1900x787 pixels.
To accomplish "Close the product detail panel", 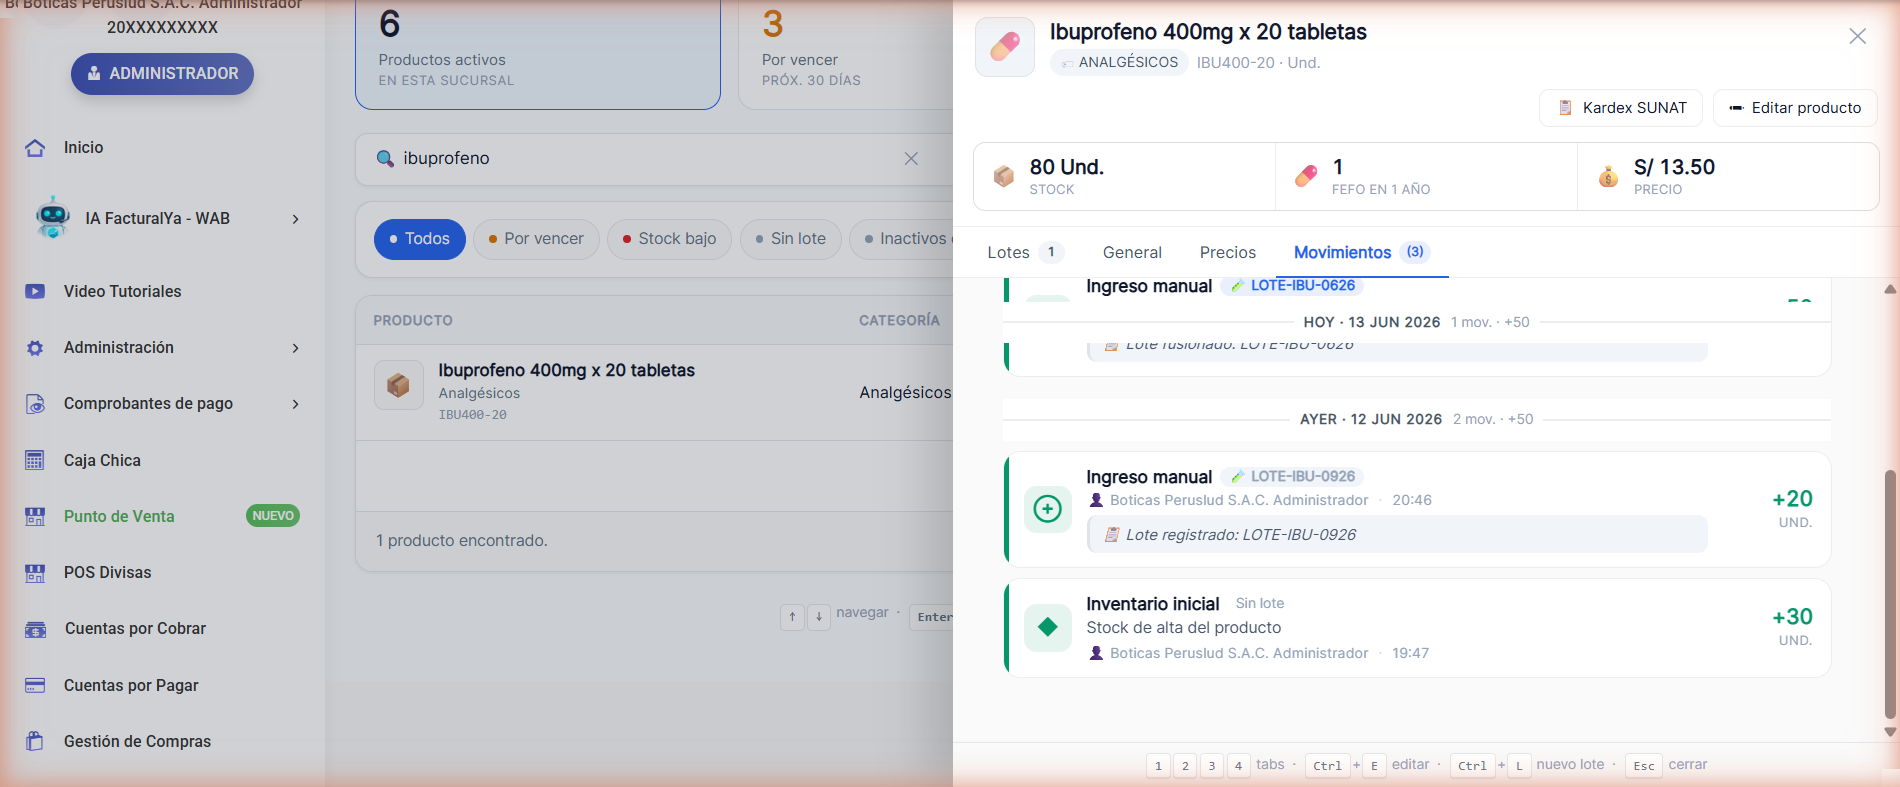I will pyautogui.click(x=1857, y=36).
